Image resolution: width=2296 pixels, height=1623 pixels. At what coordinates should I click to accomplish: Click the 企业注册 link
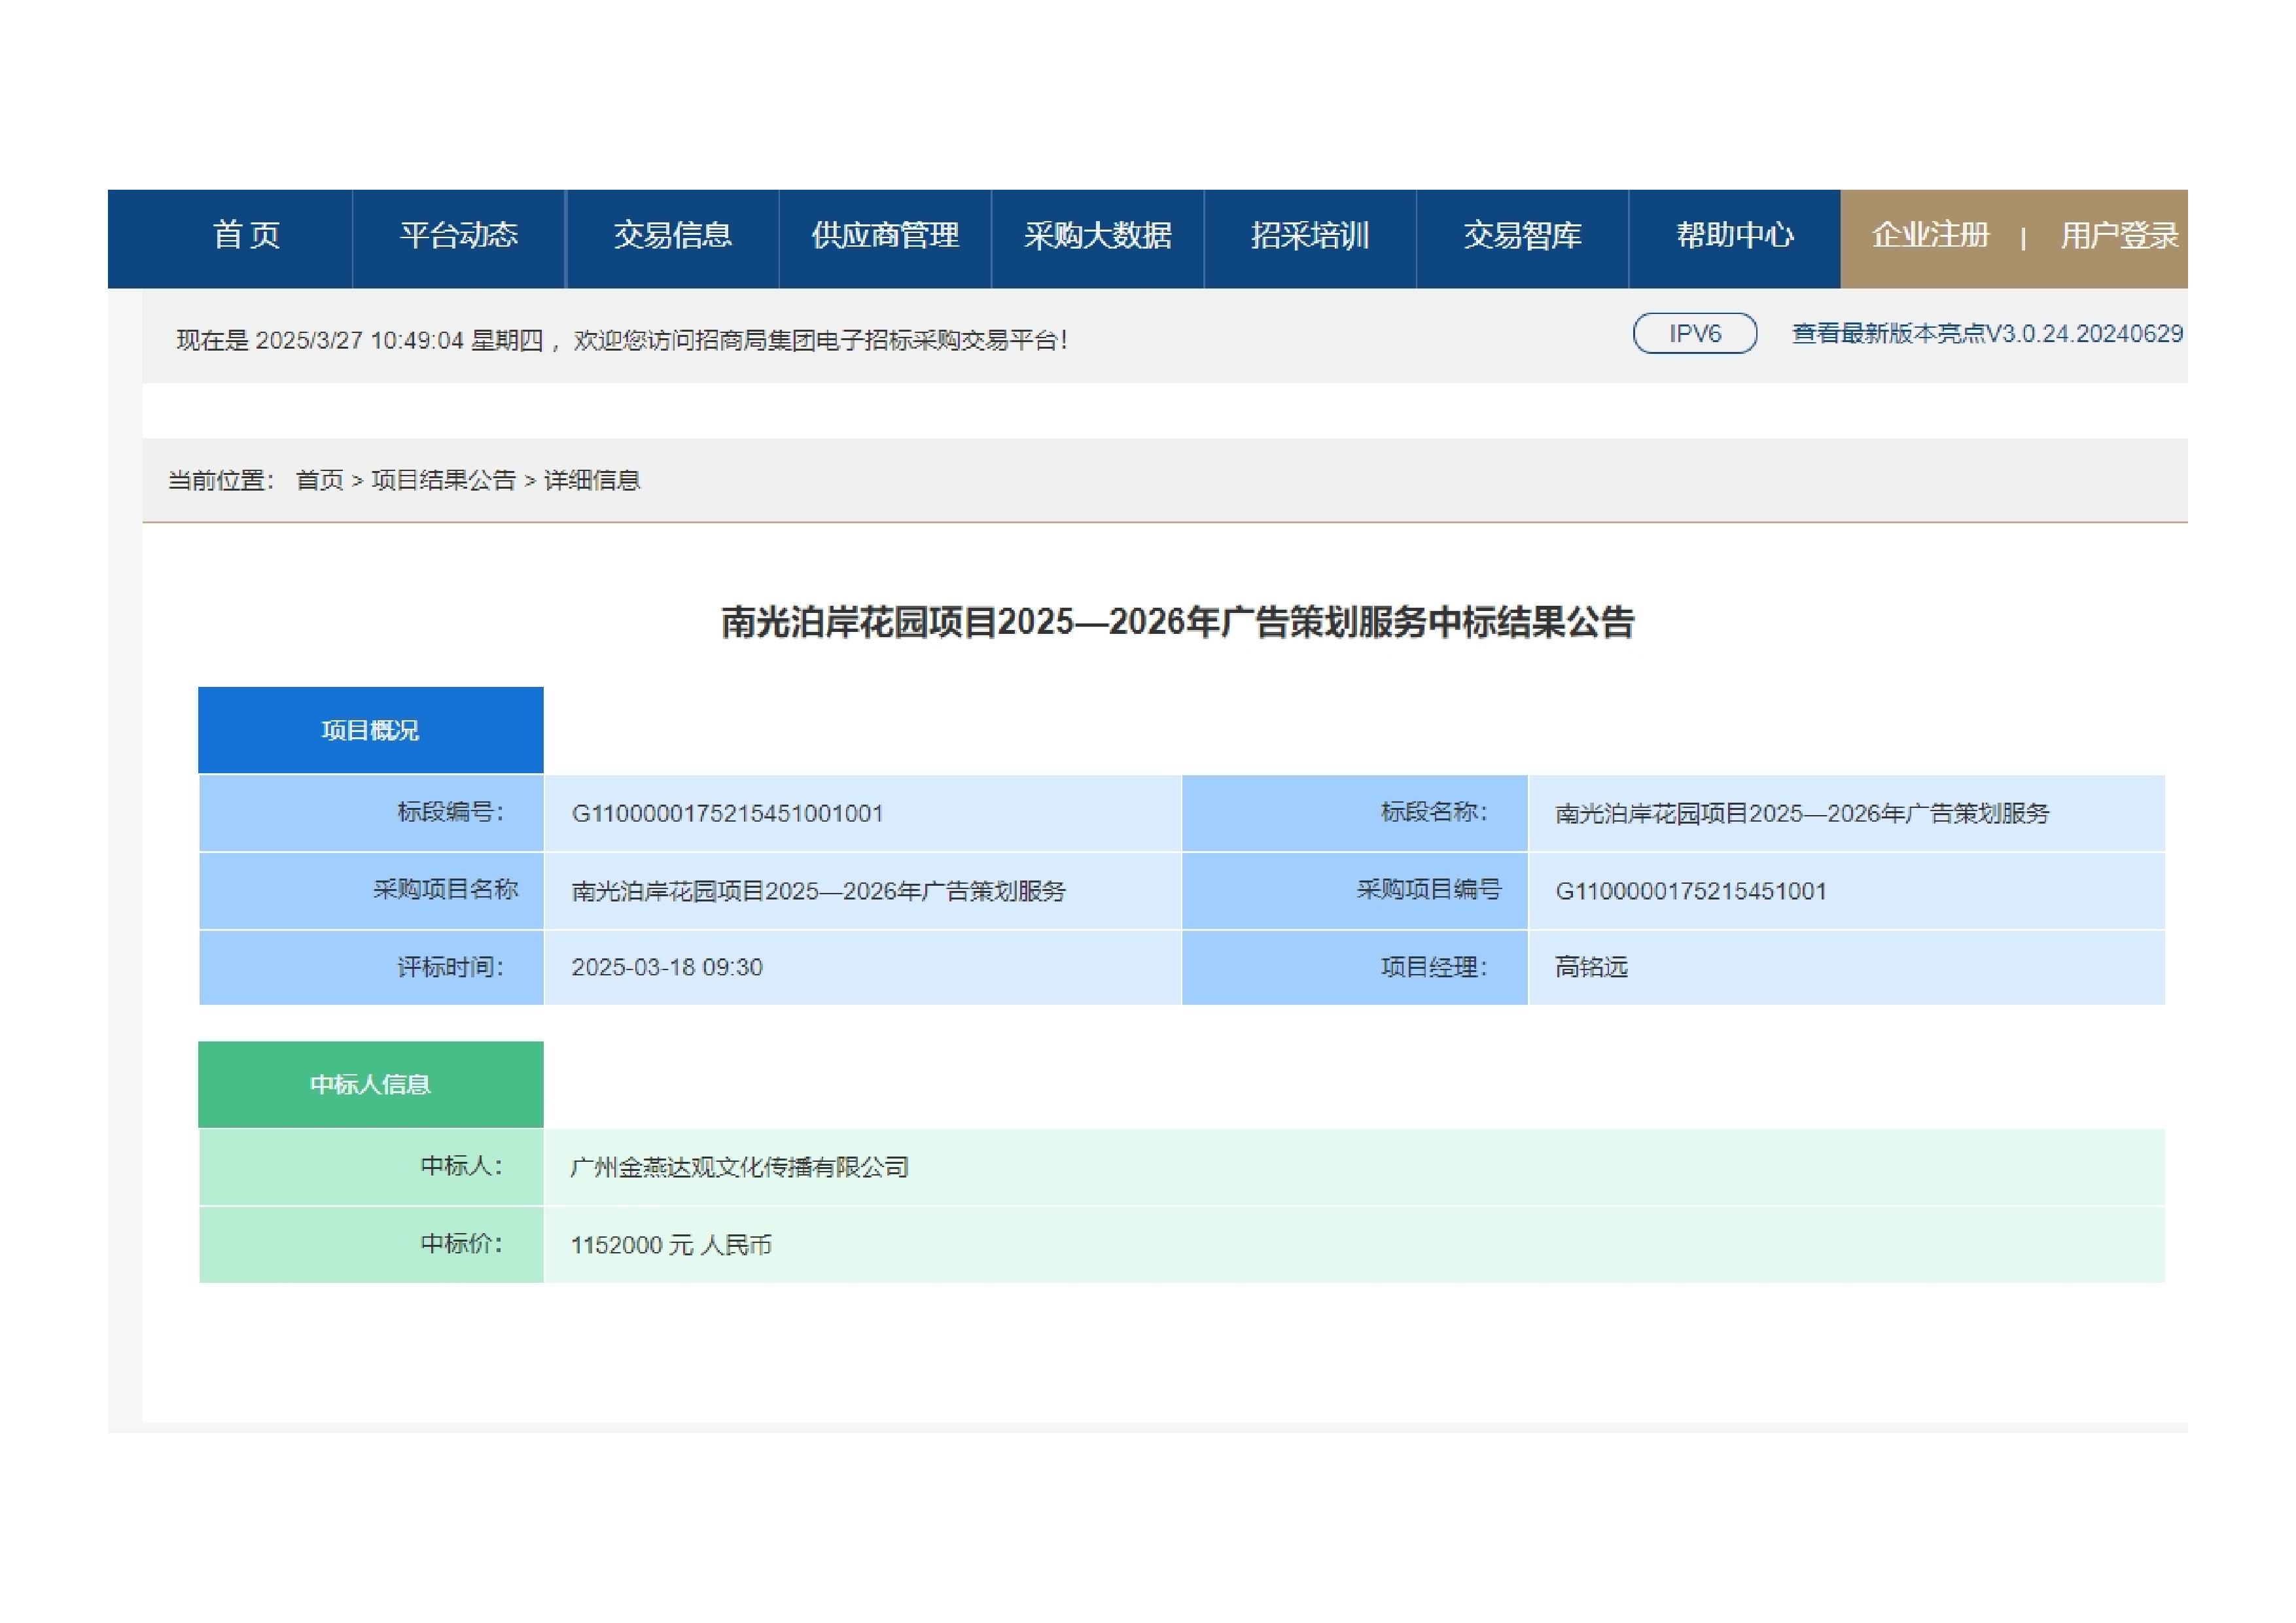pos(1930,236)
